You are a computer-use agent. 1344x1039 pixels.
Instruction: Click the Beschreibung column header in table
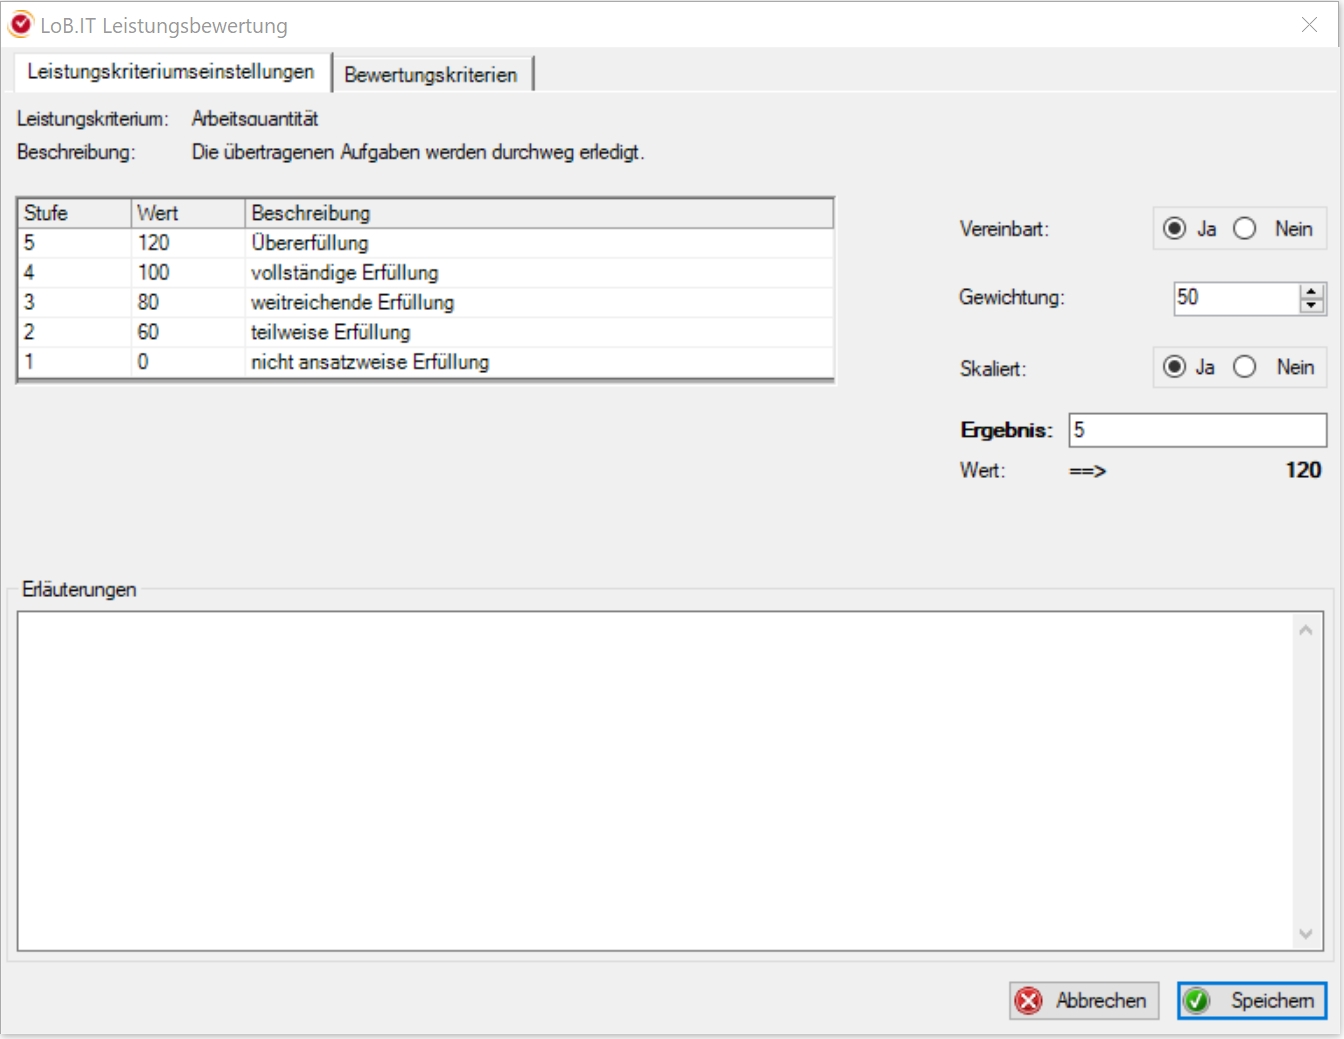[539, 213]
